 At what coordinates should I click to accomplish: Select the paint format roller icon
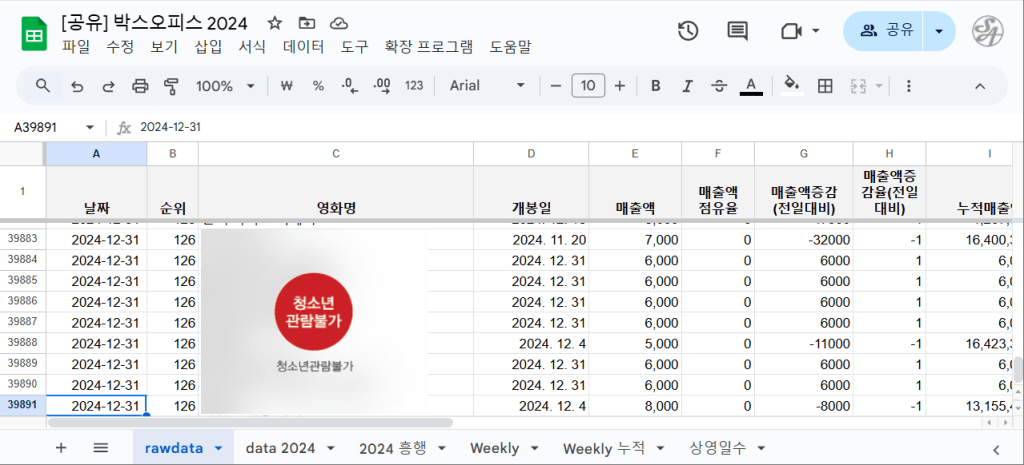tap(170, 86)
